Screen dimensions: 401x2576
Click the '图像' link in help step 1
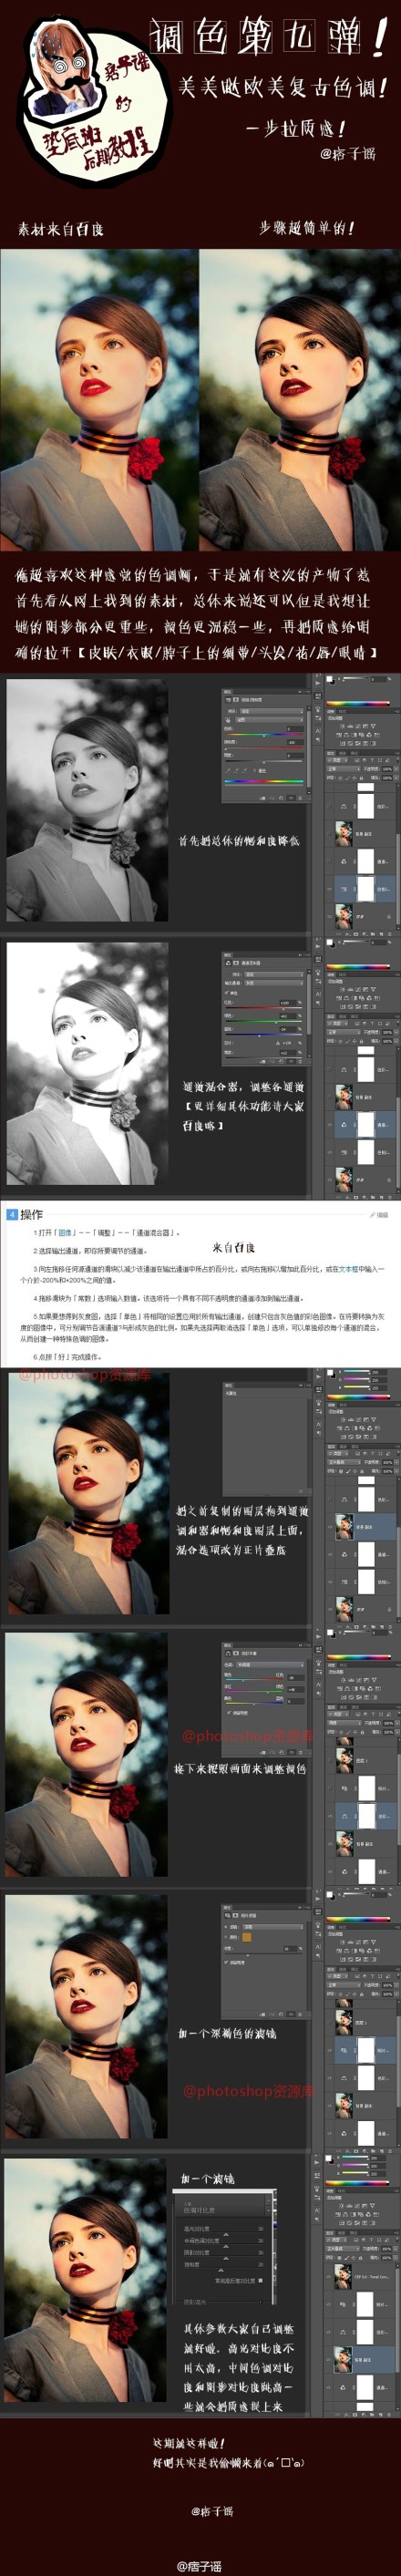click(63, 1232)
